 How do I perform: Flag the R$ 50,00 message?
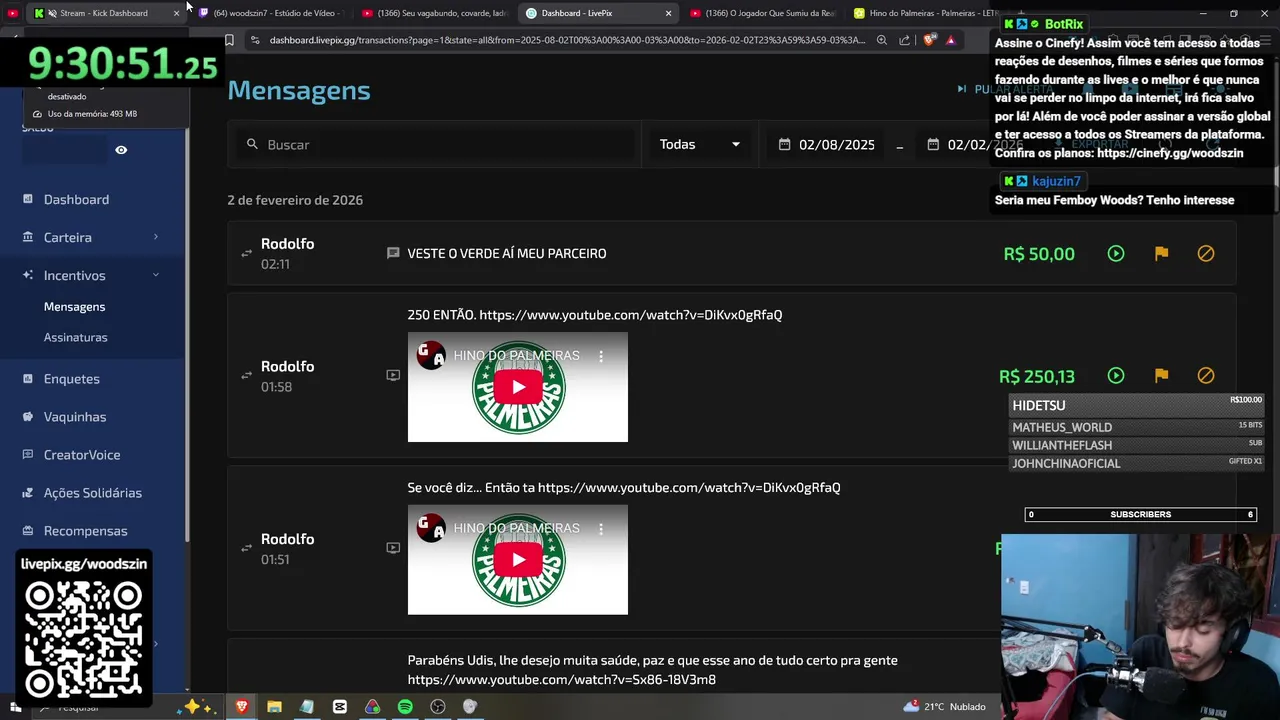pos(1161,254)
